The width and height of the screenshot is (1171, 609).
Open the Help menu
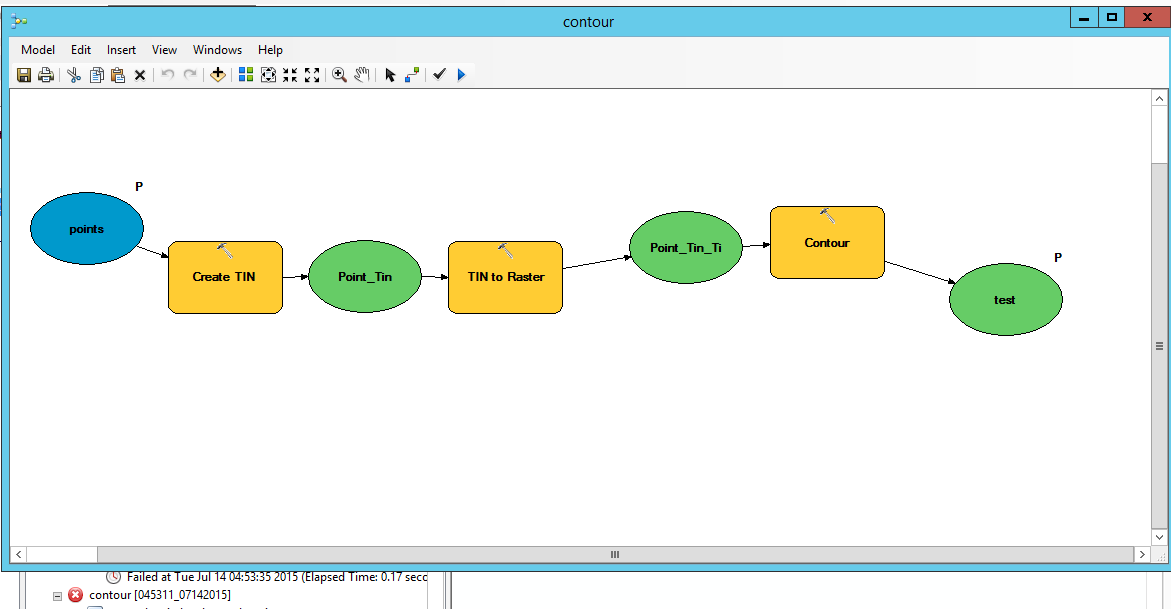point(270,50)
